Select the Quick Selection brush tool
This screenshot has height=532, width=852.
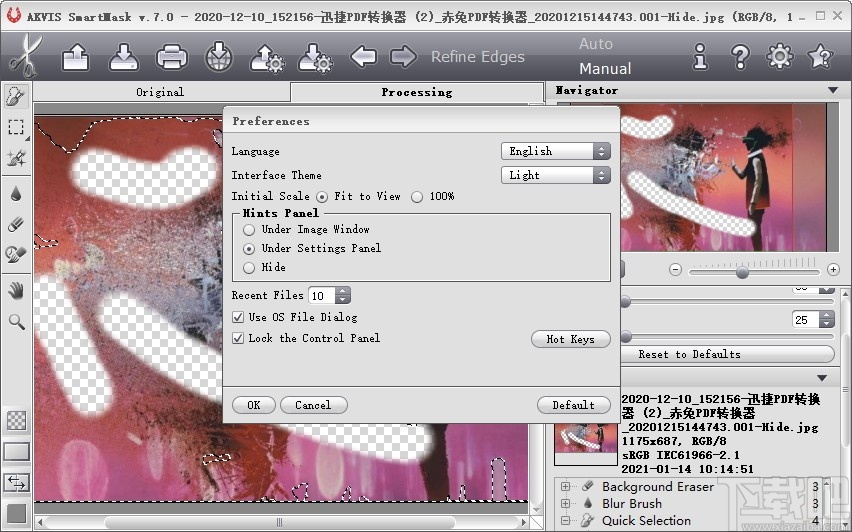[16, 96]
